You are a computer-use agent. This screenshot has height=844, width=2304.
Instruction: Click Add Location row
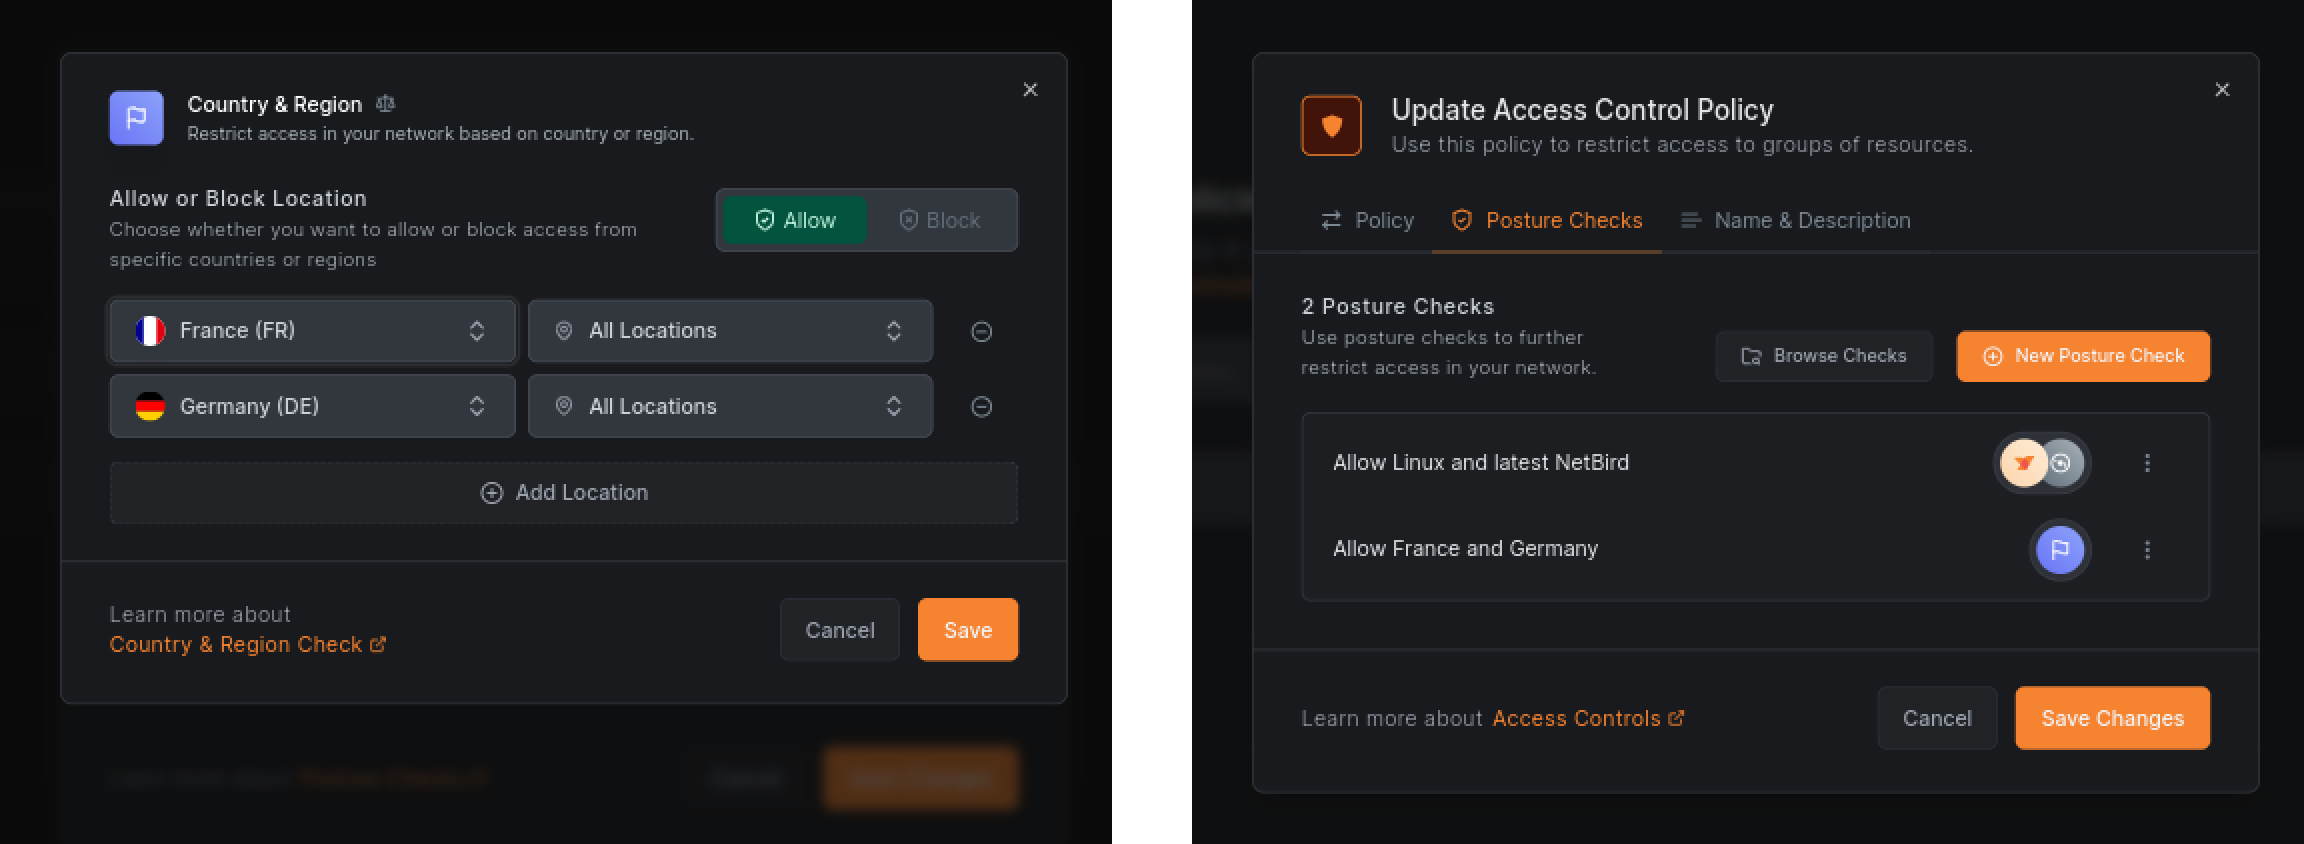pos(563,493)
